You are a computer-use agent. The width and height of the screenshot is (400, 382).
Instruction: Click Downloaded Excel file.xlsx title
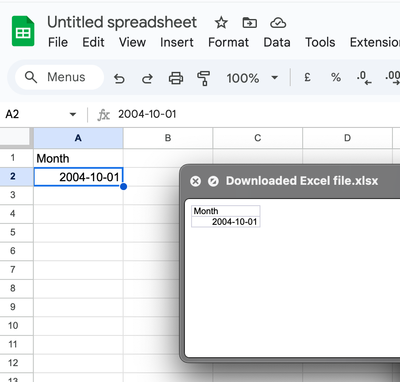[x=302, y=181]
